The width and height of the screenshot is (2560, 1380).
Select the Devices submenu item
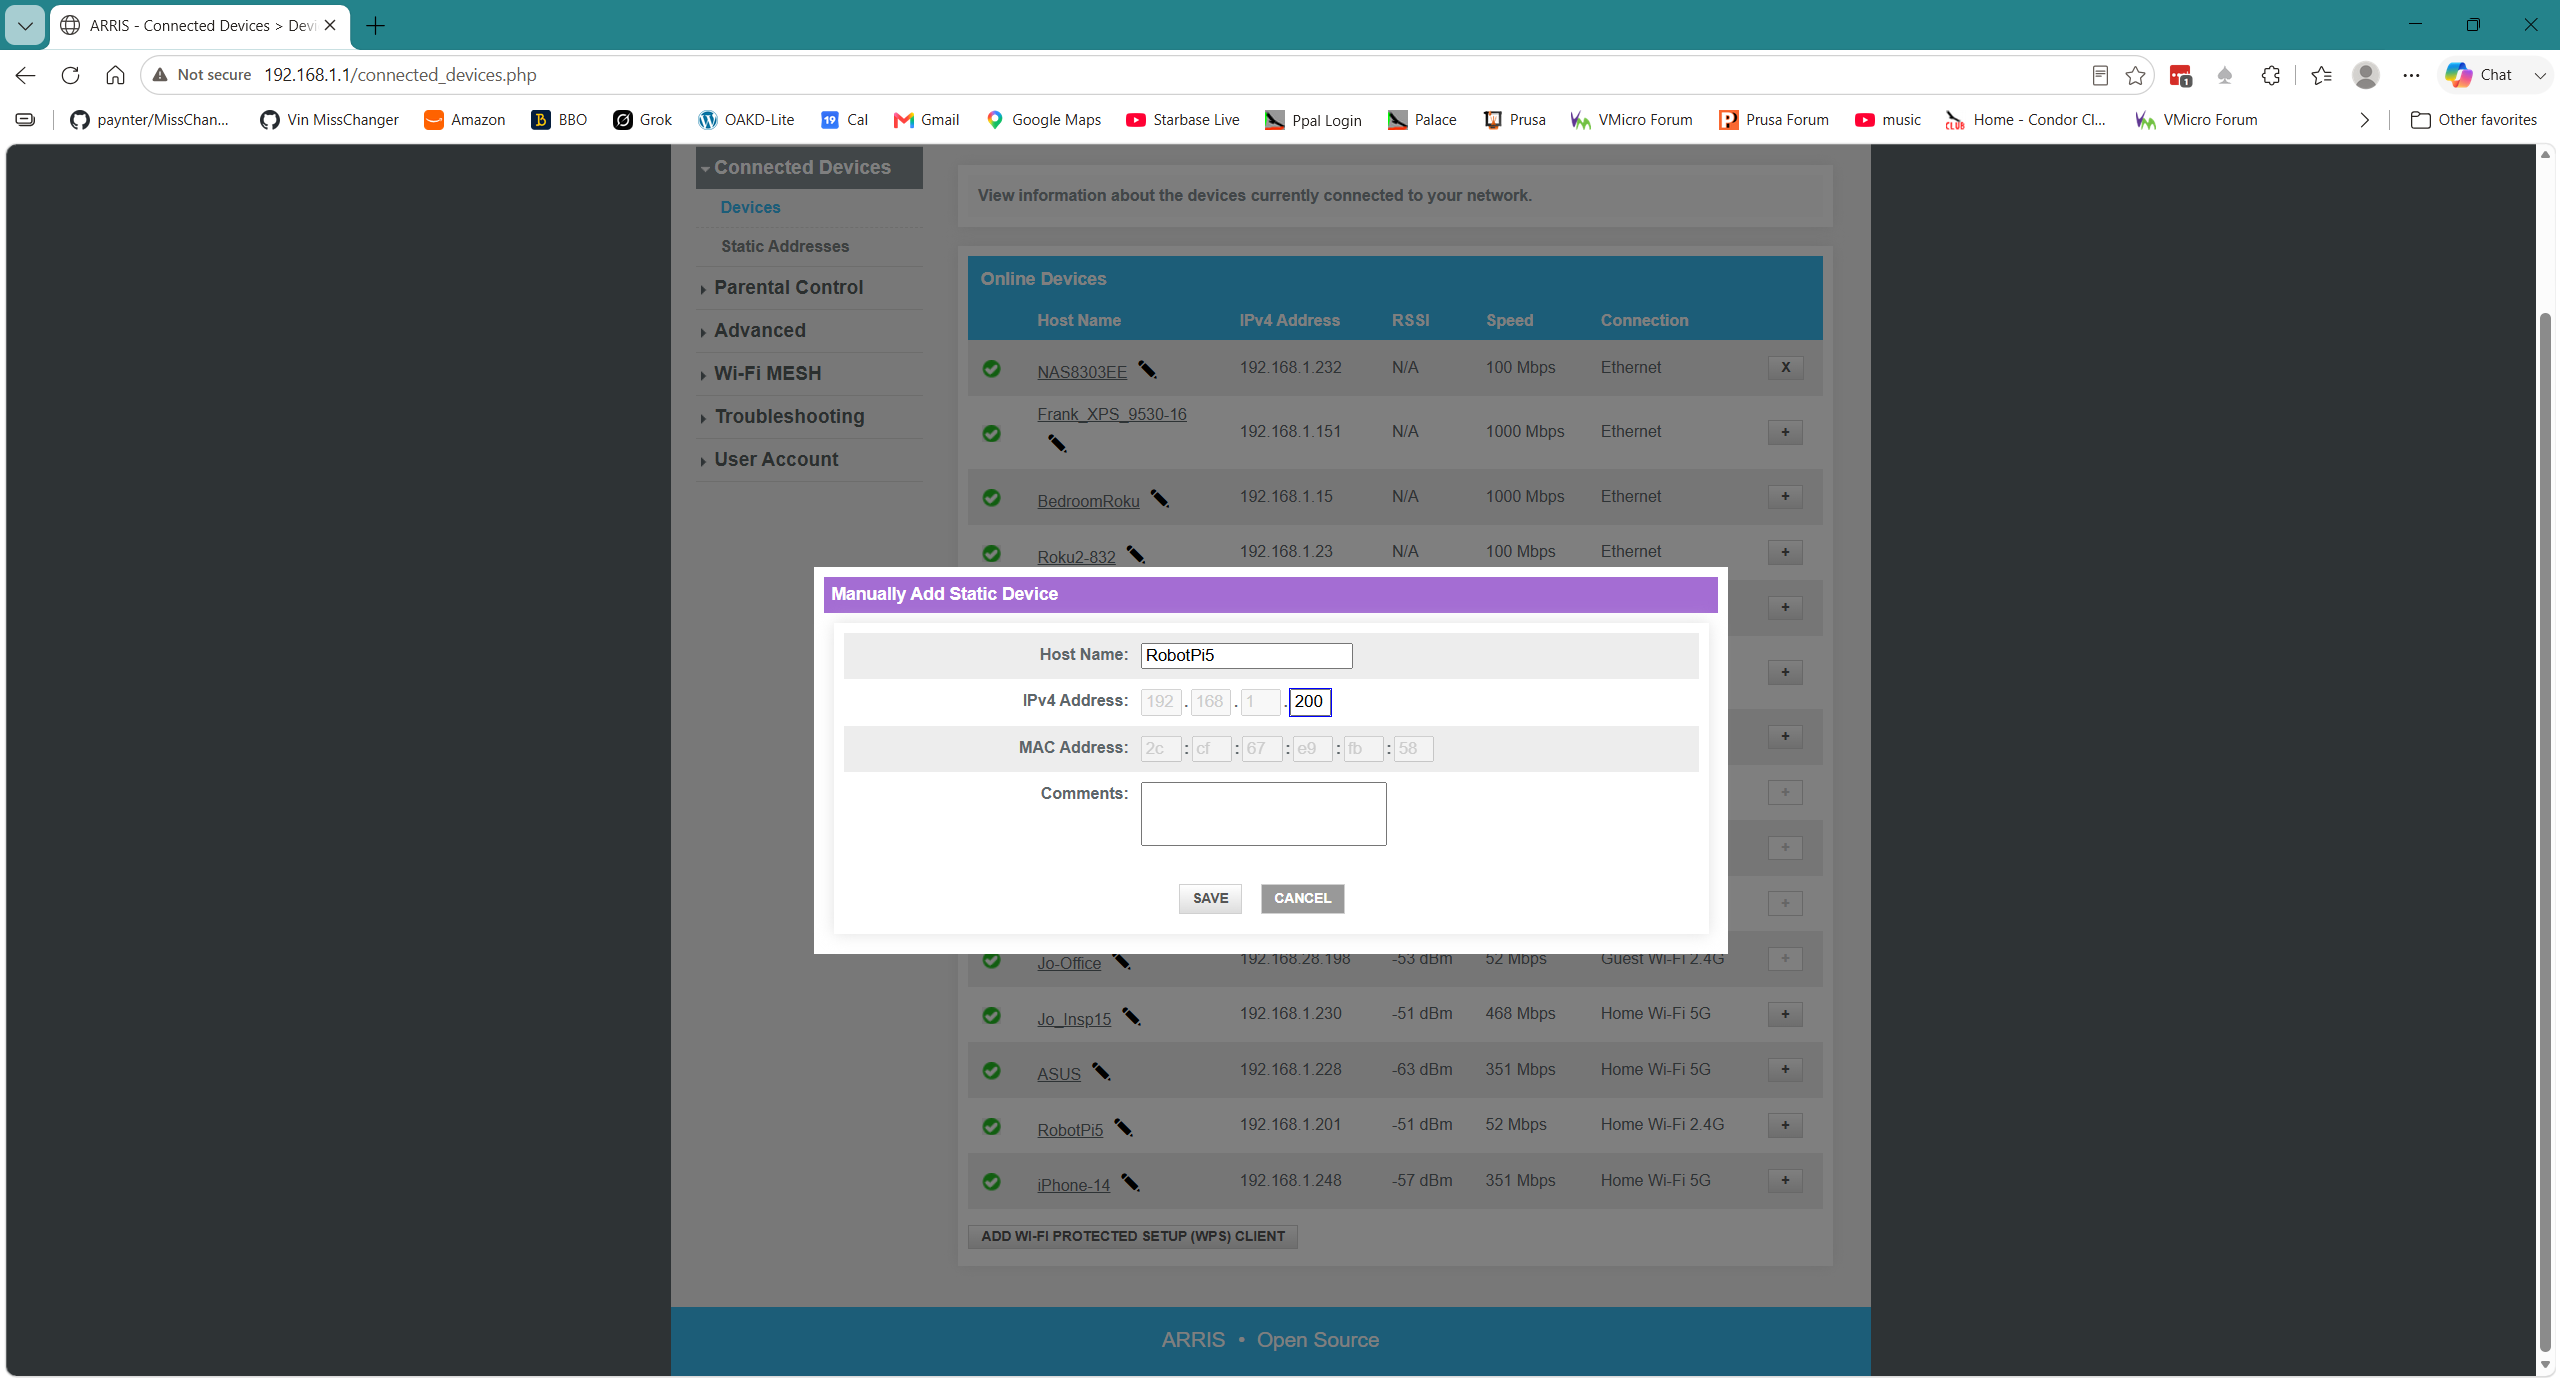pyautogui.click(x=750, y=207)
